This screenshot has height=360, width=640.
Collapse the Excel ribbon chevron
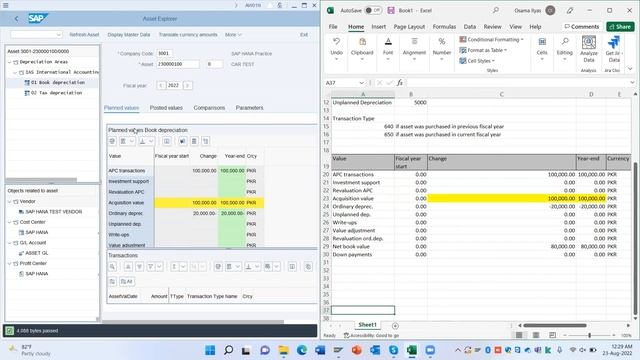pos(630,69)
